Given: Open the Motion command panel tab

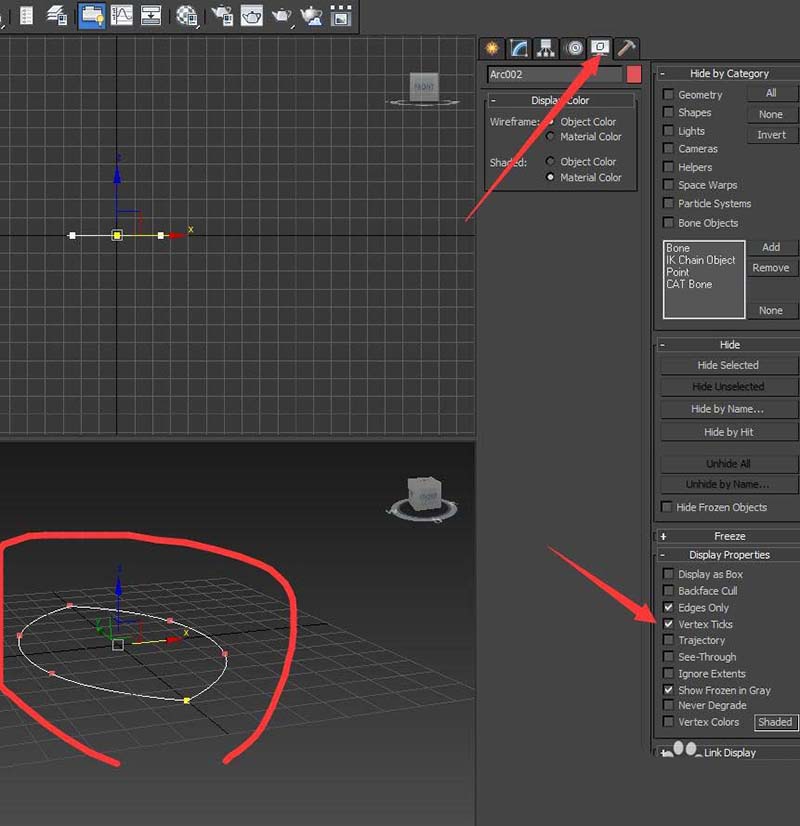Looking at the screenshot, I should pyautogui.click(x=573, y=48).
